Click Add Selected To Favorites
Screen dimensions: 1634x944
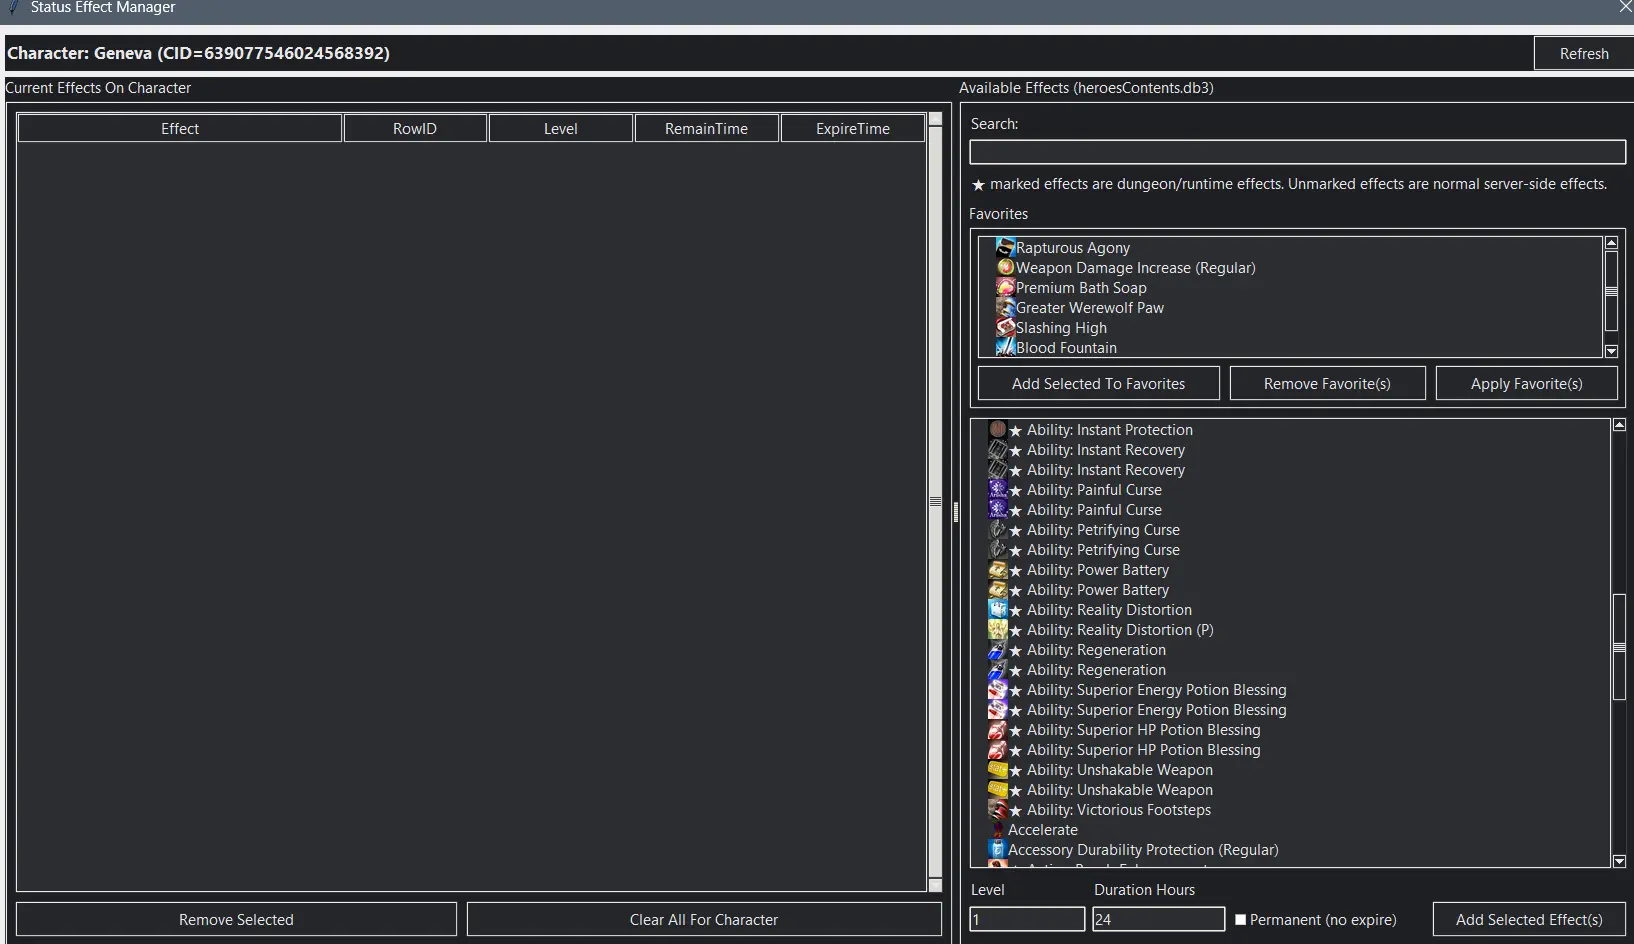[1098, 384]
